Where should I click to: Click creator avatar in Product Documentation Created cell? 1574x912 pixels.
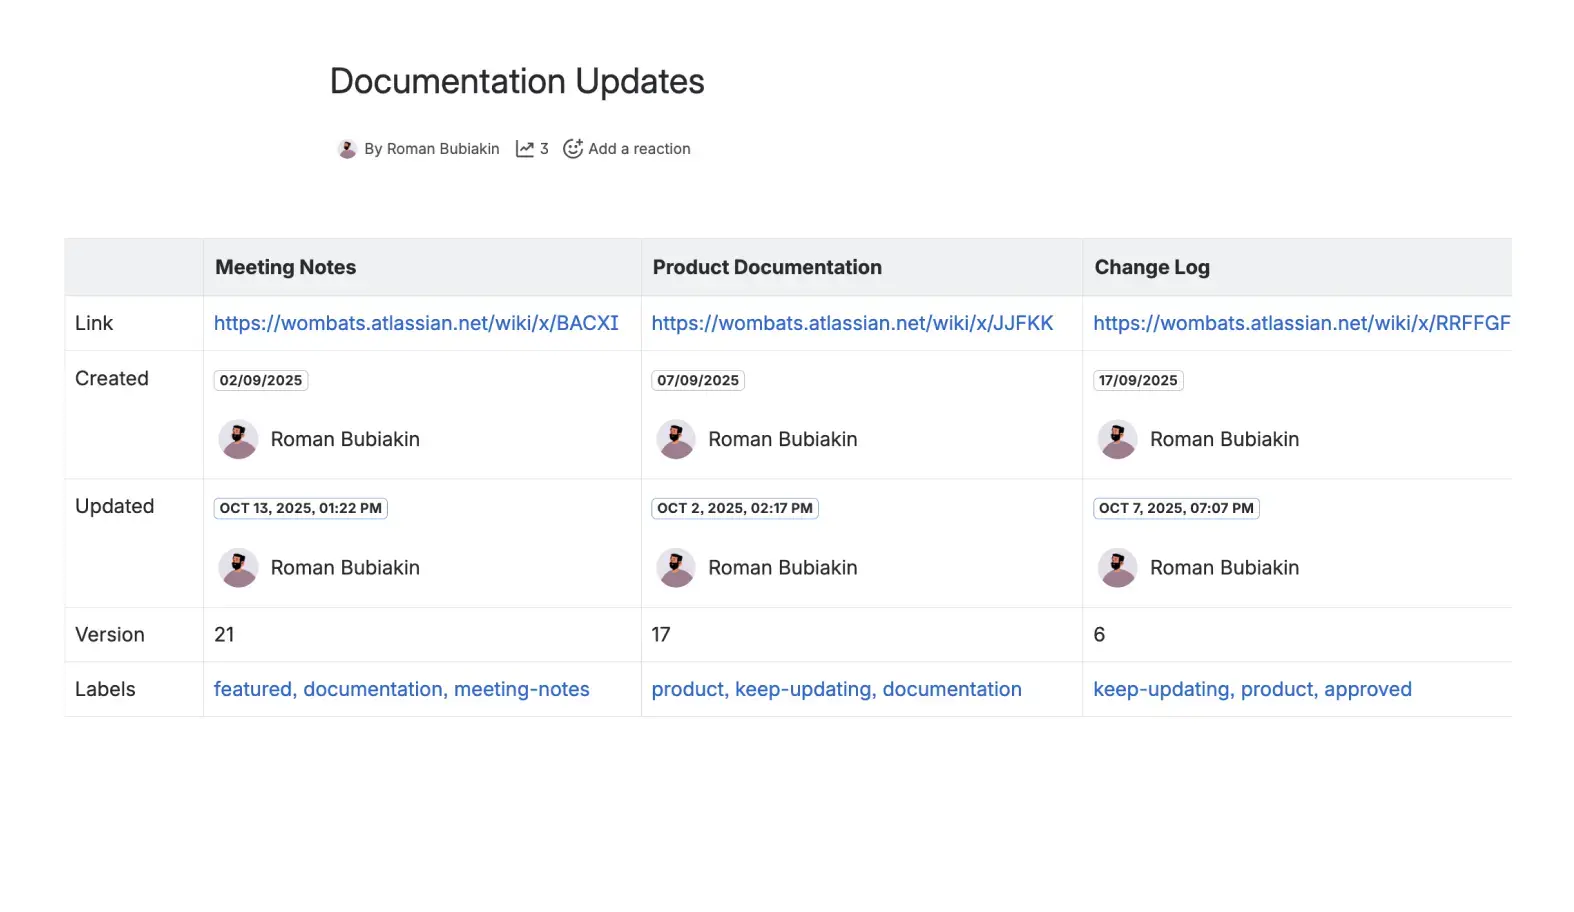[x=676, y=439]
